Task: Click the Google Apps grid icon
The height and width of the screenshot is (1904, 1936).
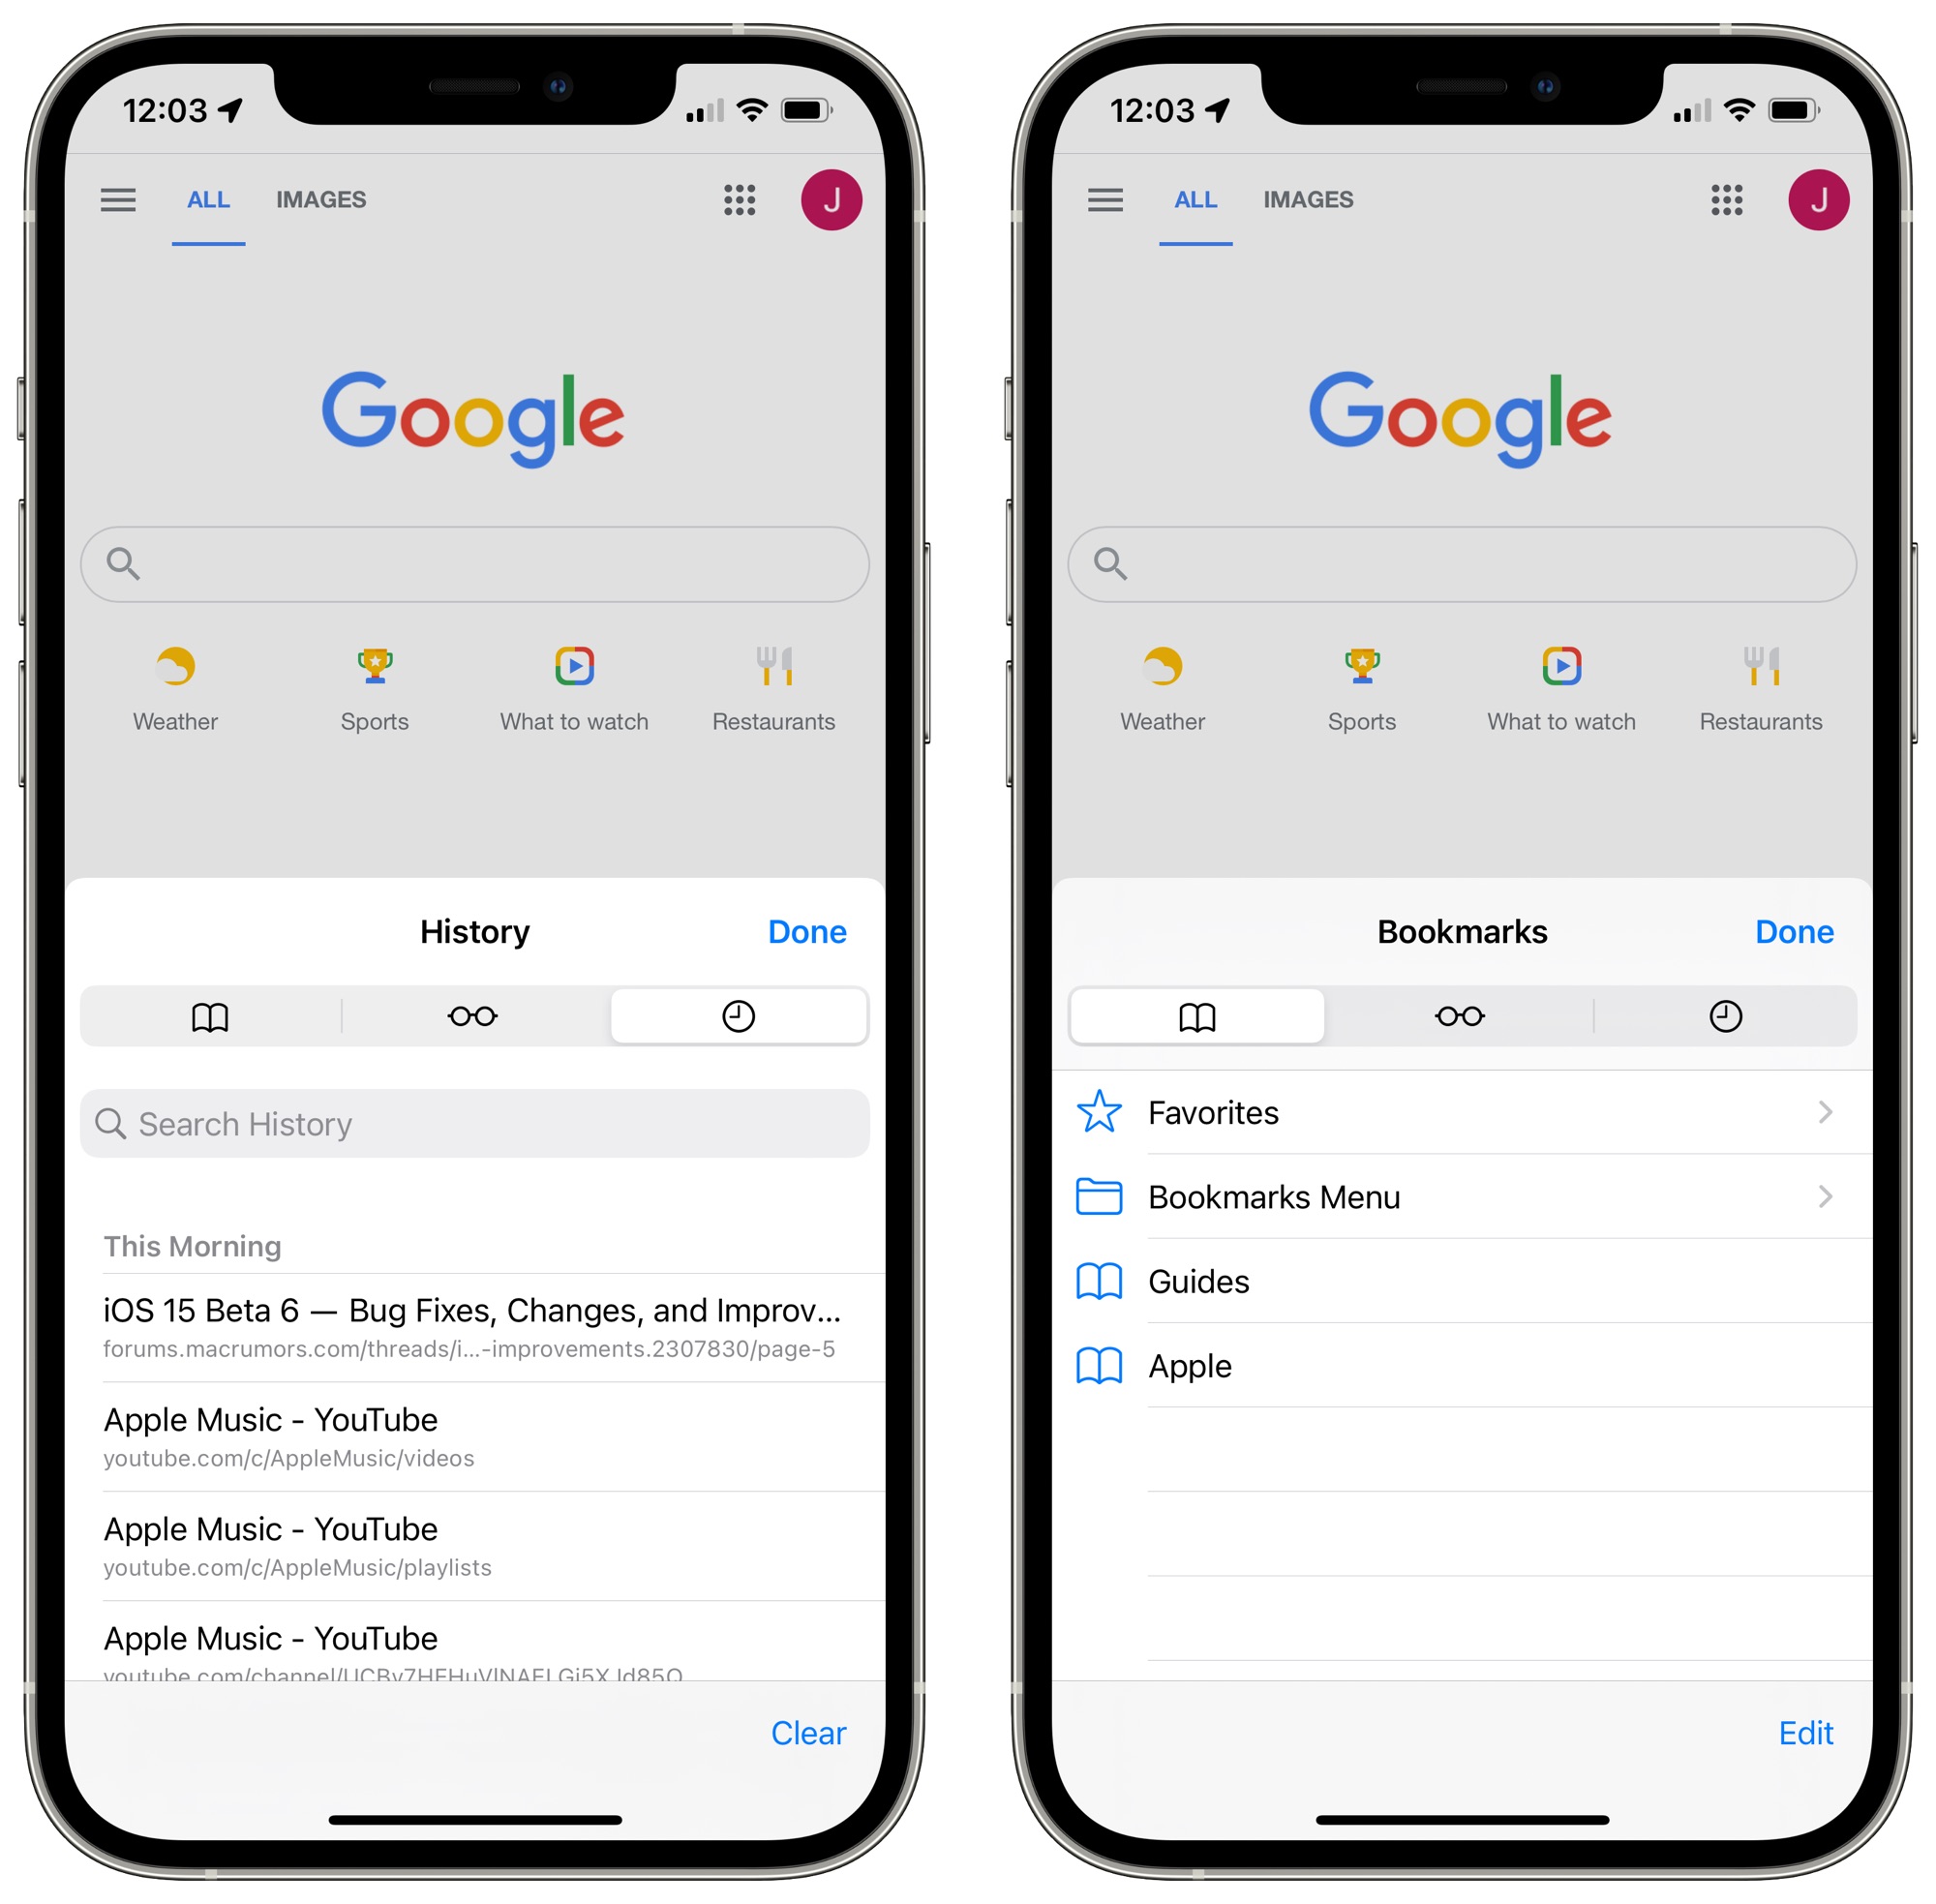Action: [736, 198]
